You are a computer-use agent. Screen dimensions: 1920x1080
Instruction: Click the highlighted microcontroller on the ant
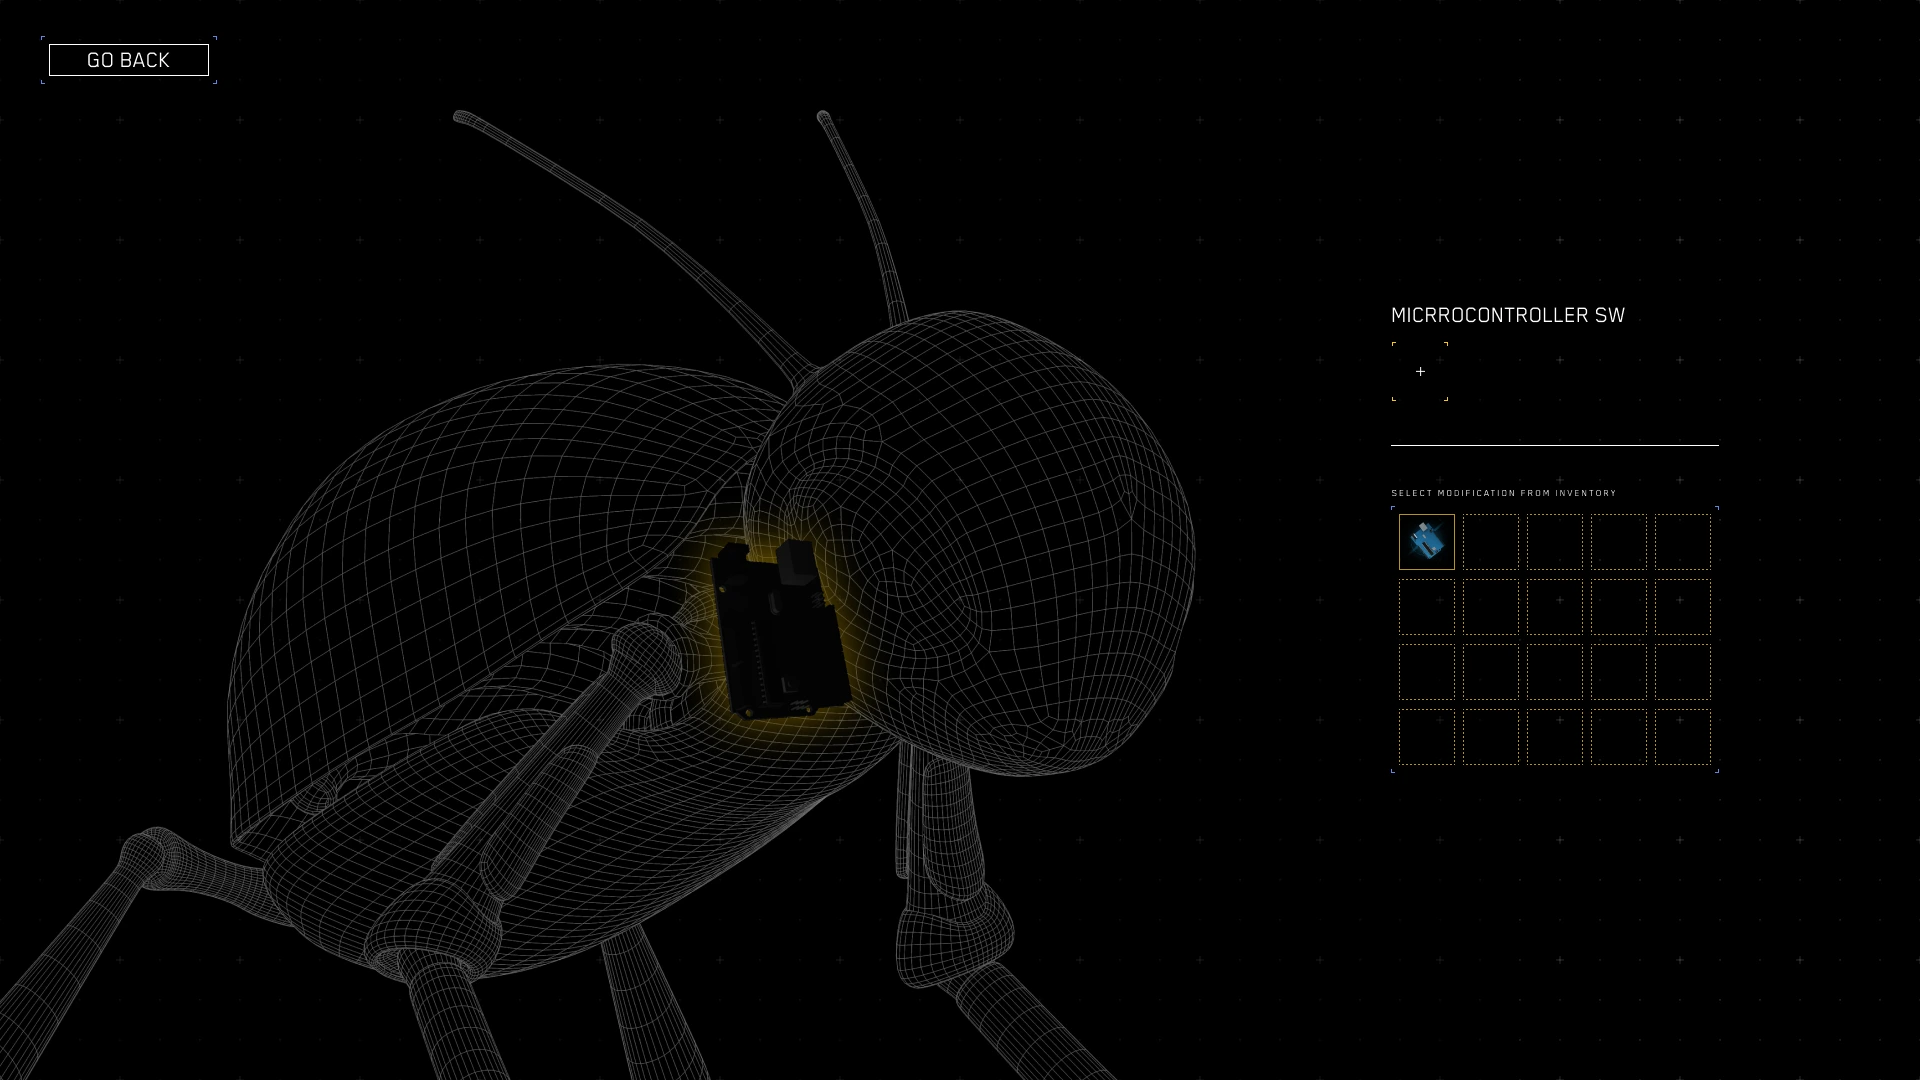pos(781,628)
